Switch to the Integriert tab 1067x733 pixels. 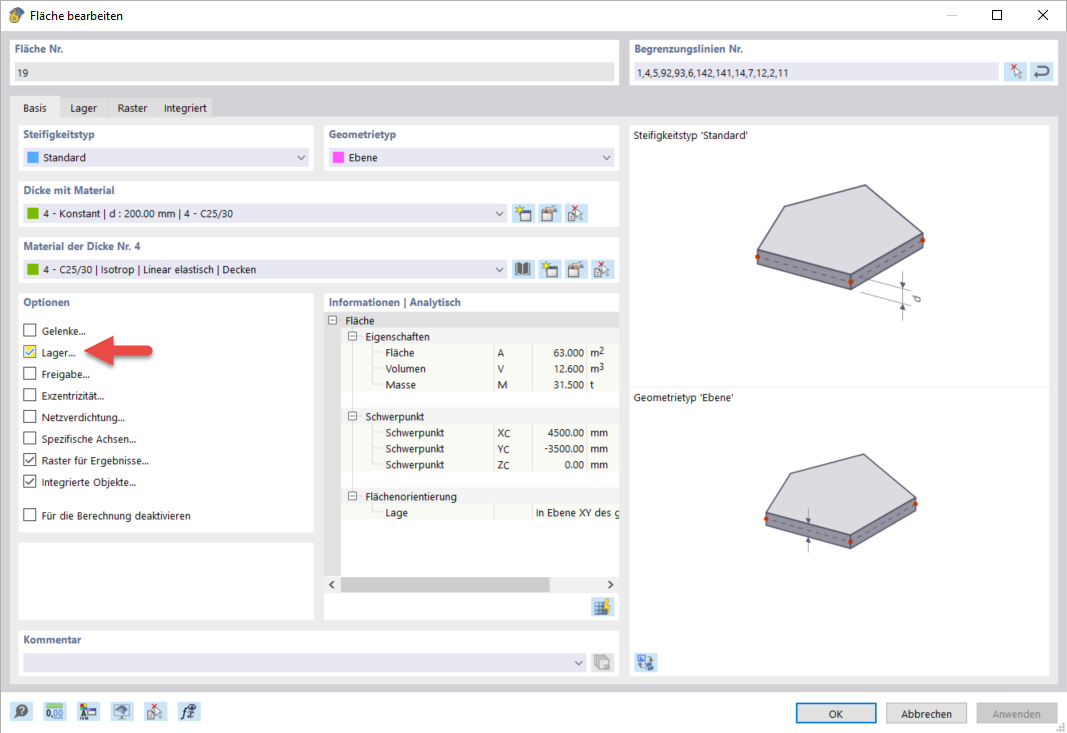coord(185,108)
